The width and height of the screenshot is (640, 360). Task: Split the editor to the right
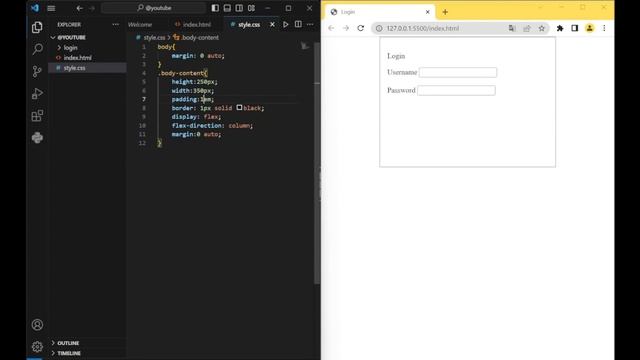coord(298,24)
